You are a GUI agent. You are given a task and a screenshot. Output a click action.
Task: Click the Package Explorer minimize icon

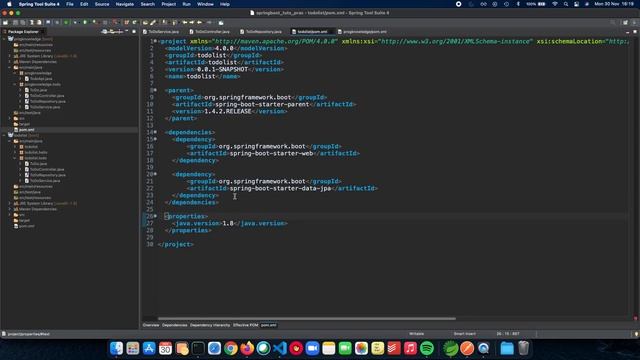tap(127, 31)
